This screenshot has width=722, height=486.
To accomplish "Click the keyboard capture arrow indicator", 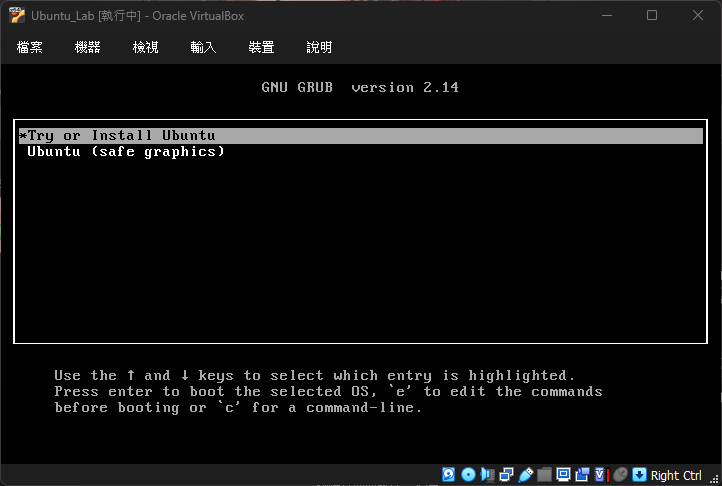I will click(x=640, y=474).
